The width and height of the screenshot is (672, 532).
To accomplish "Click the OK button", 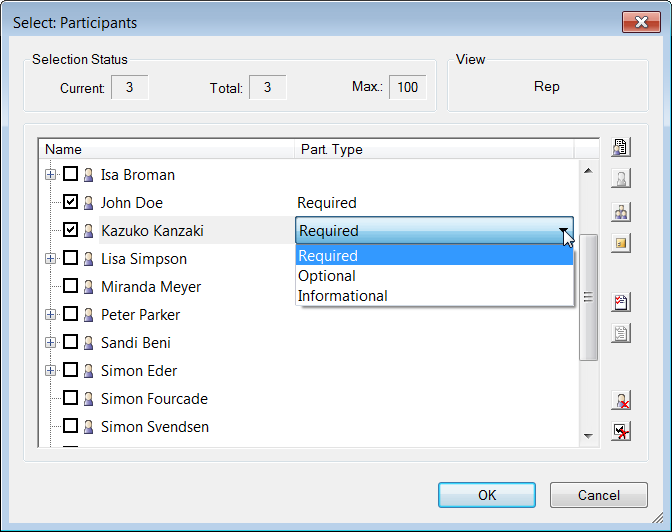I will 487,495.
